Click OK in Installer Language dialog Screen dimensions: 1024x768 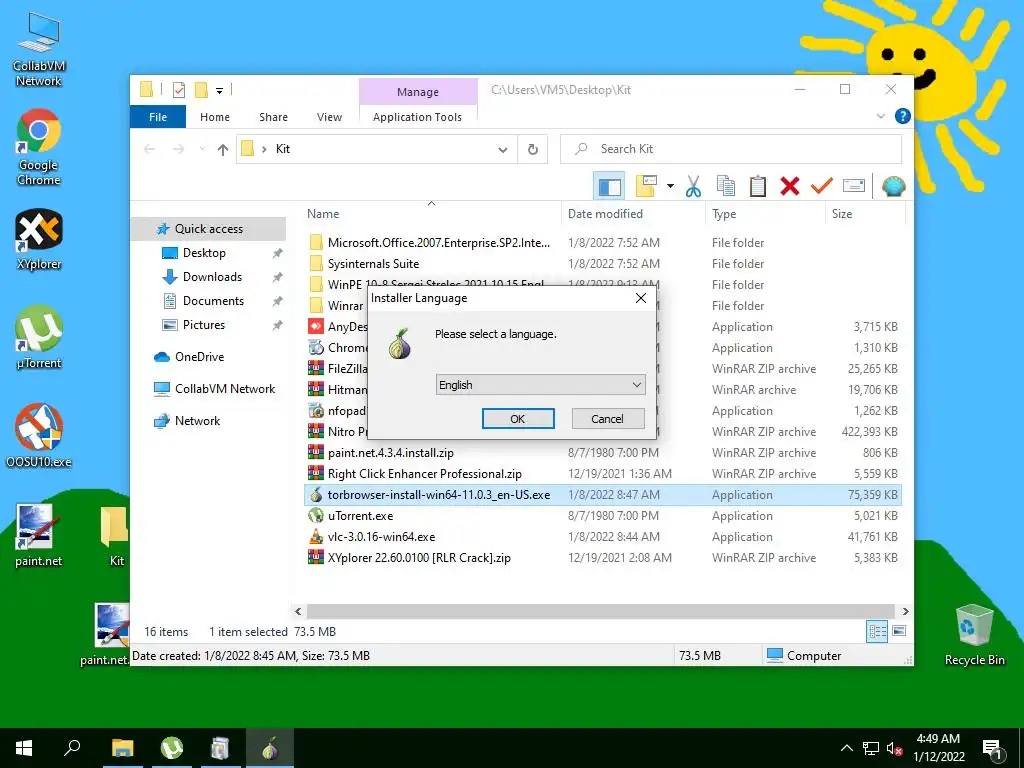click(x=518, y=419)
